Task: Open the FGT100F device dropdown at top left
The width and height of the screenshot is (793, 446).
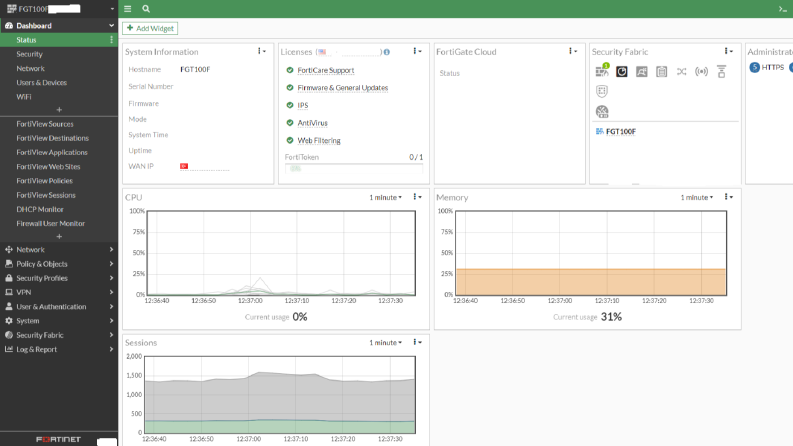Action: [x=59, y=9]
